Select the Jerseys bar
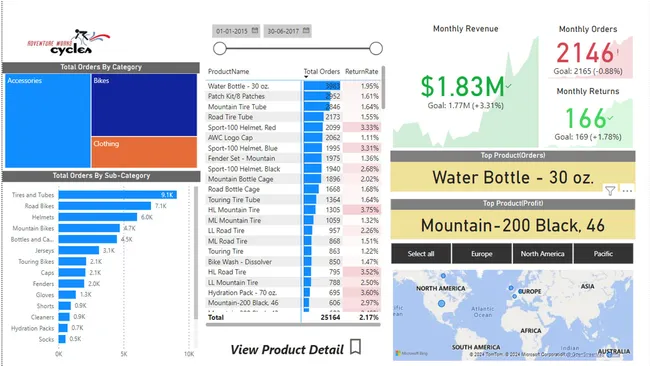This screenshot has height=366, width=650. click(x=79, y=250)
